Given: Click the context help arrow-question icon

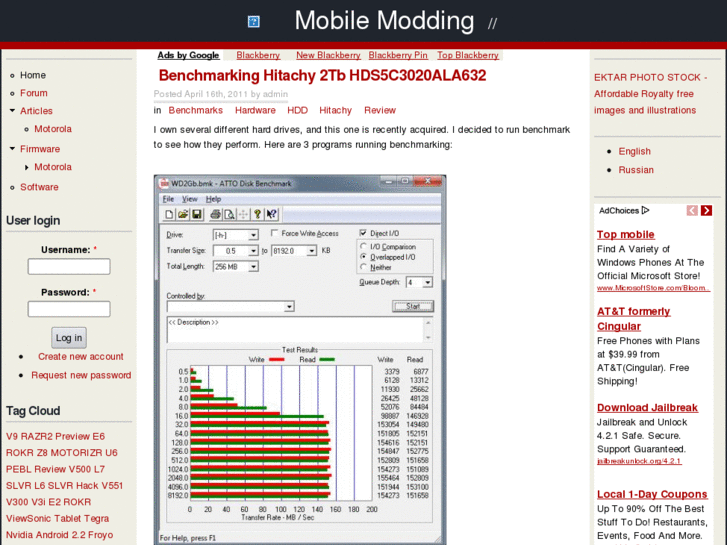Looking at the screenshot, I should [271, 214].
